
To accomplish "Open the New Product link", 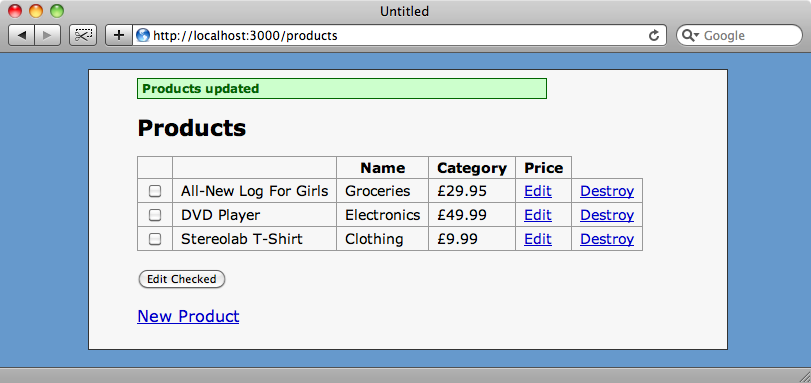I will point(188,316).
